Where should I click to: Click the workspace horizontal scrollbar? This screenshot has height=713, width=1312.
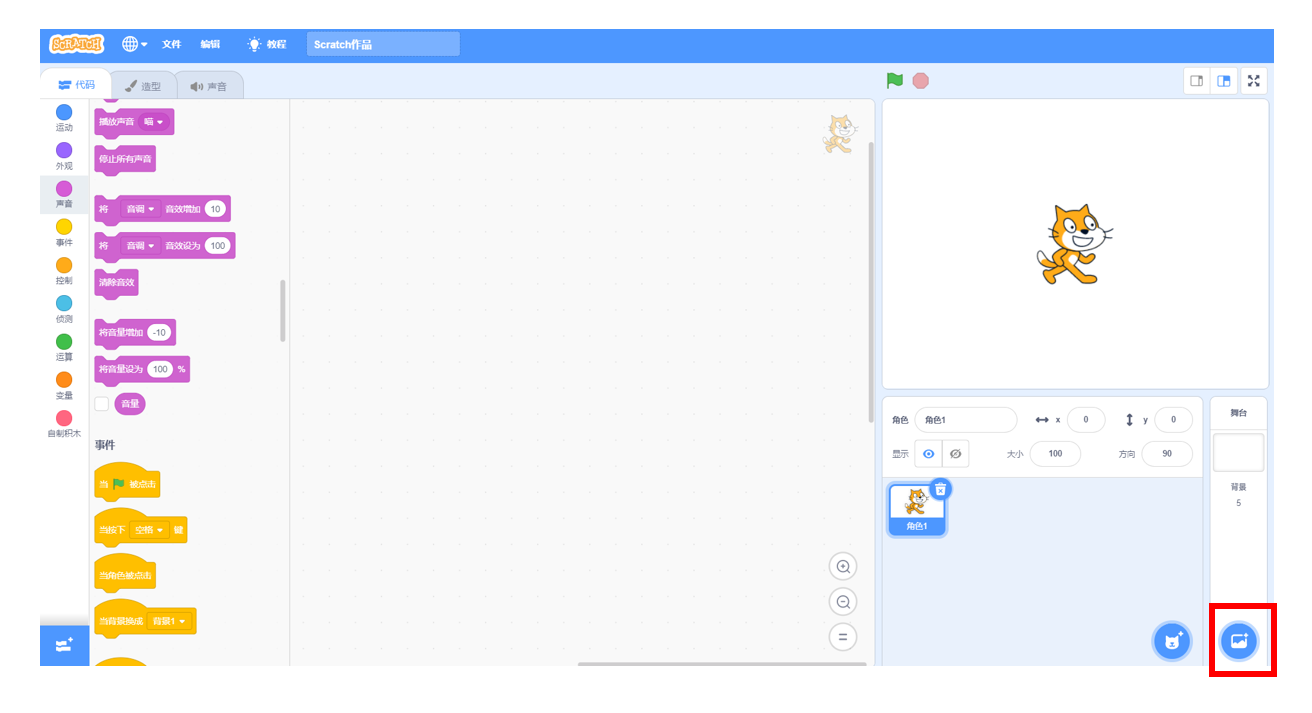pos(722,664)
